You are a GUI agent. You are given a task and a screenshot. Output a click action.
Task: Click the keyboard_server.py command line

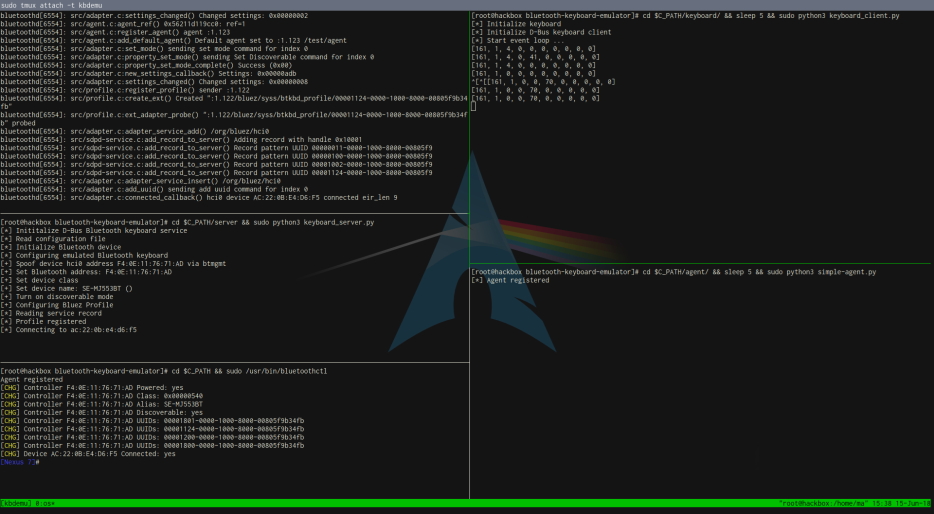tap(187, 222)
